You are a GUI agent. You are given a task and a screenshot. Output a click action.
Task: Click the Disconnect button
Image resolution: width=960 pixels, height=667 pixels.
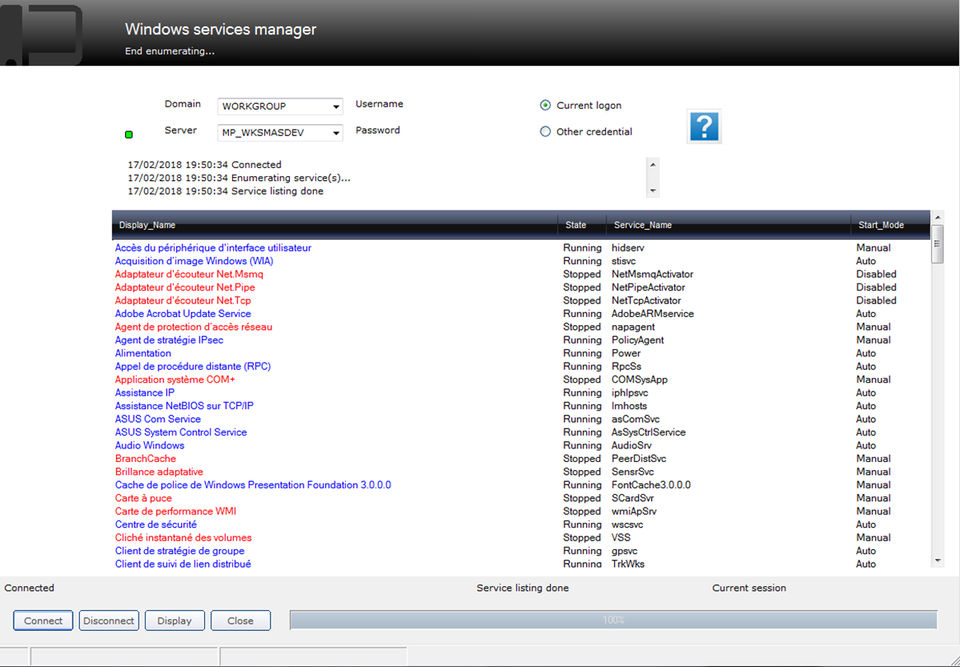pos(108,620)
